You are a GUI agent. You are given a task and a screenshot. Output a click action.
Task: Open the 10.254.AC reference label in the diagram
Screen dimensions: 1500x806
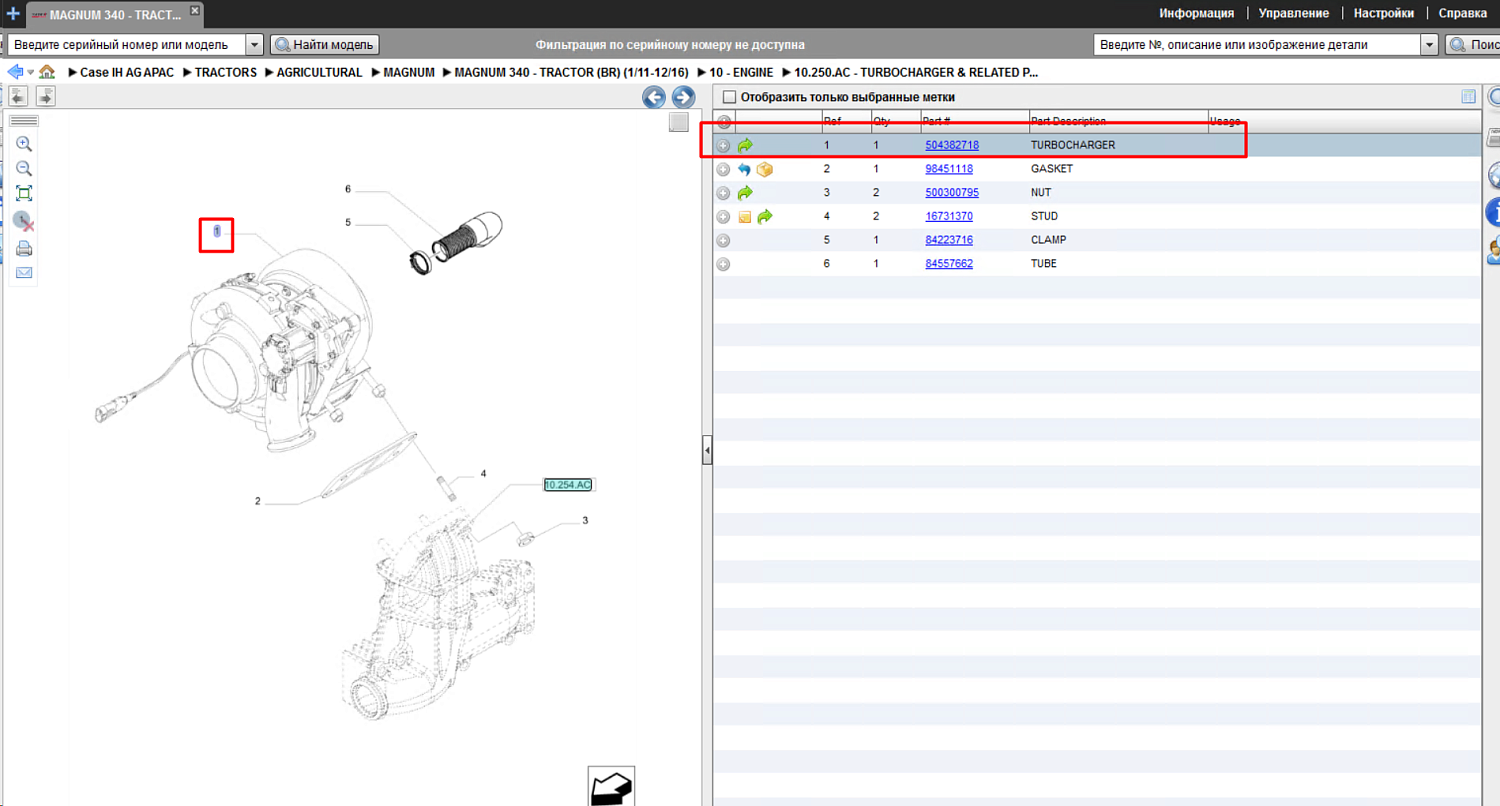click(568, 485)
